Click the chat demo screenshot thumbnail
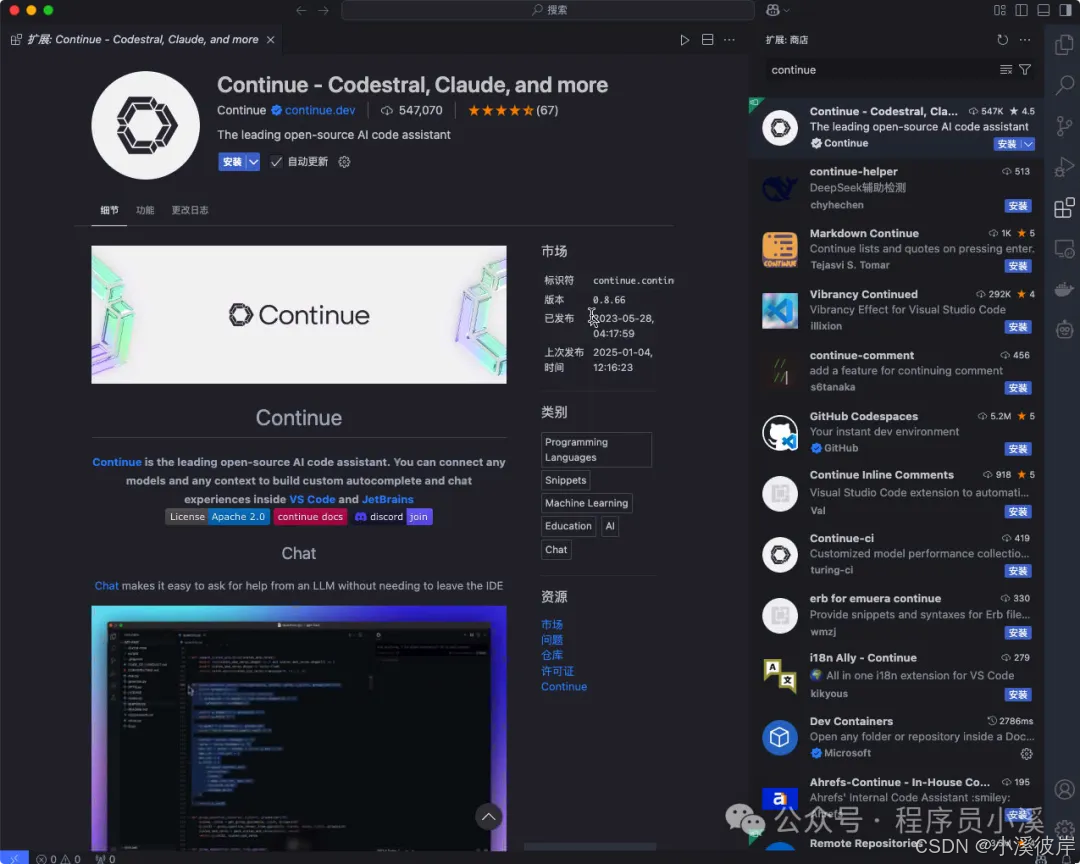The height and width of the screenshot is (864, 1080). click(299, 728)
